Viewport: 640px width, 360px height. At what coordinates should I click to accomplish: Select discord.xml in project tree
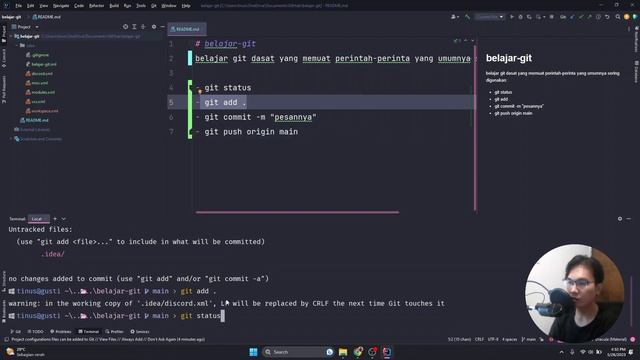click(39, 73)
